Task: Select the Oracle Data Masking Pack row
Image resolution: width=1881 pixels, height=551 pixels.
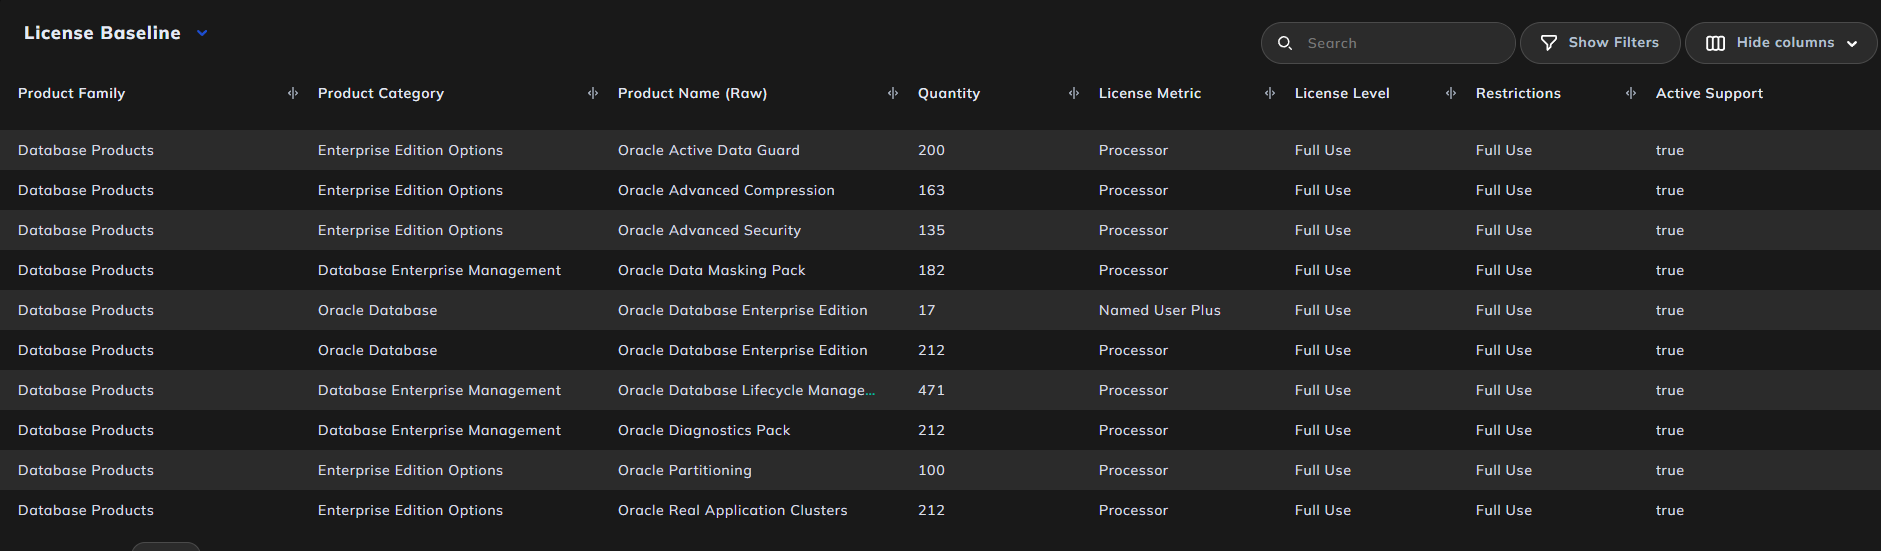Action: (x=940, y=270)
